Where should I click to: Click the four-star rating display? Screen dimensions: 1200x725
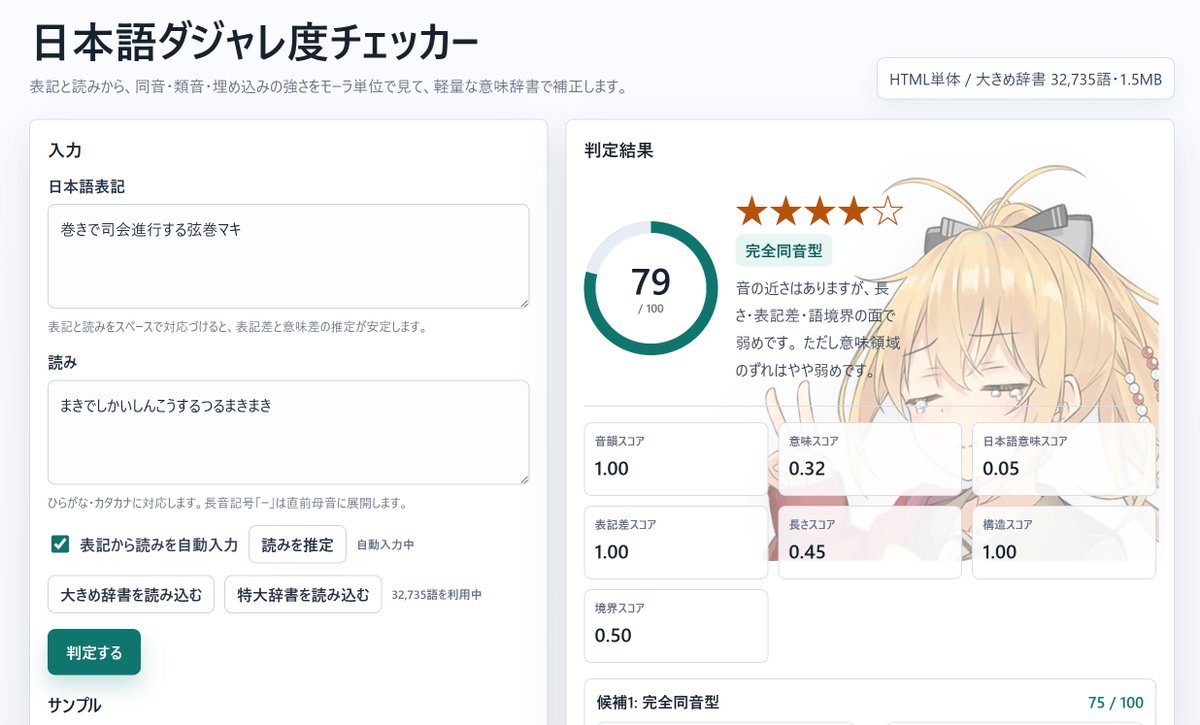(x=819, y=211)
